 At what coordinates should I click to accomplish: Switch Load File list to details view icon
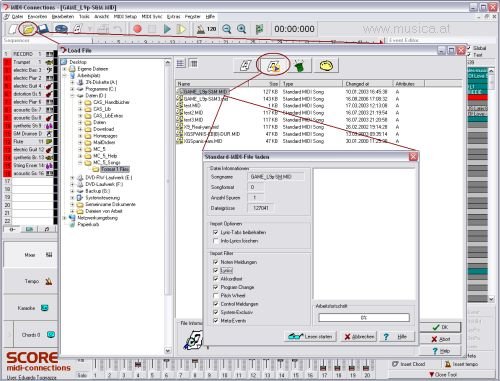[194, 63]
